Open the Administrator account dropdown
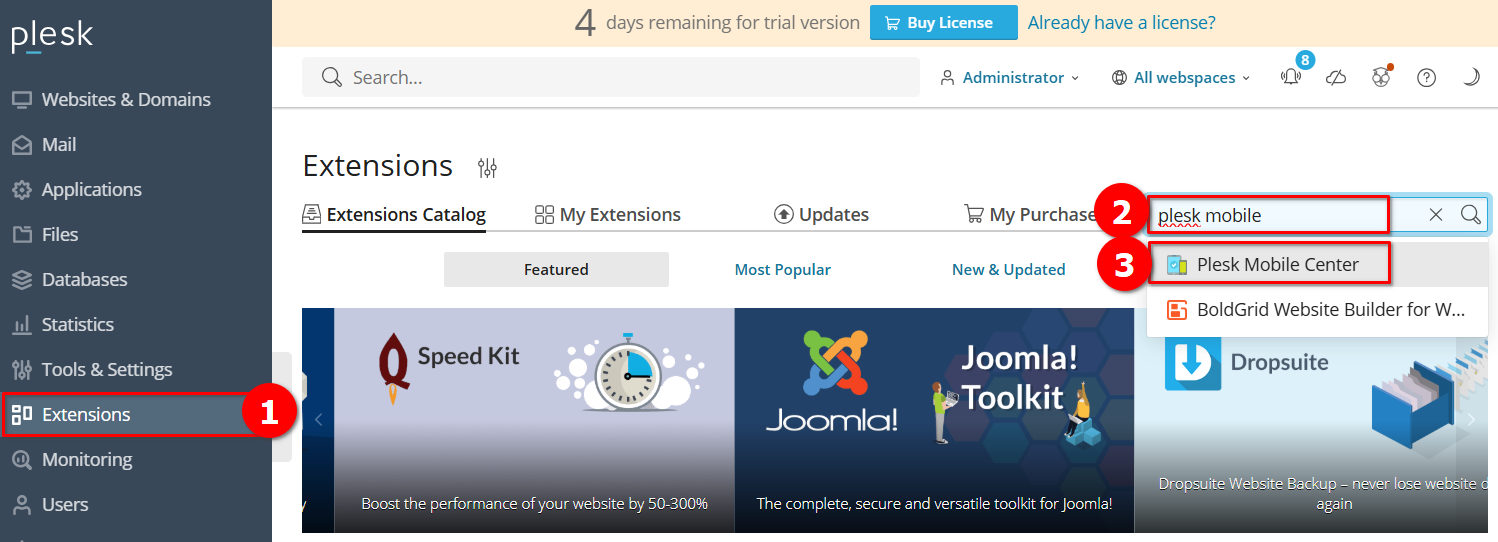This screenshot has height=542, width=1498. pos(1010,77)
